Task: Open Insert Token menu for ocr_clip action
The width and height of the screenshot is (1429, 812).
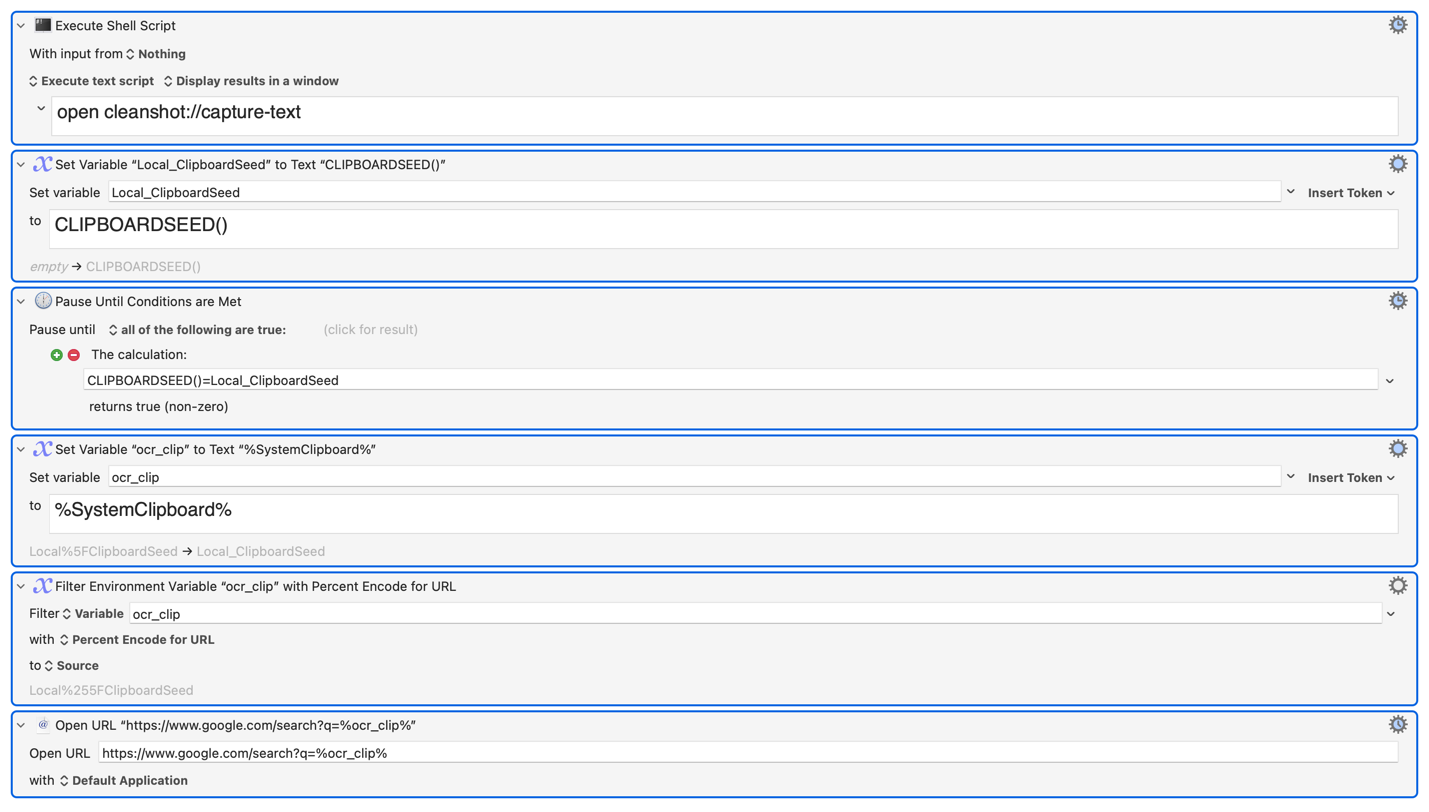Action: tap(1351, 478)
